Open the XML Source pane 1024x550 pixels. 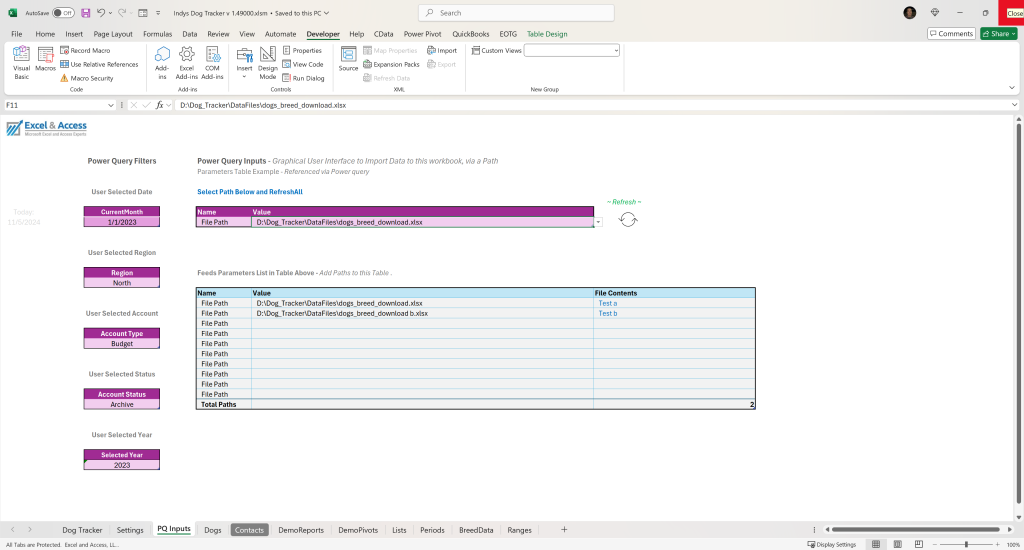click(x=348, y=59)
